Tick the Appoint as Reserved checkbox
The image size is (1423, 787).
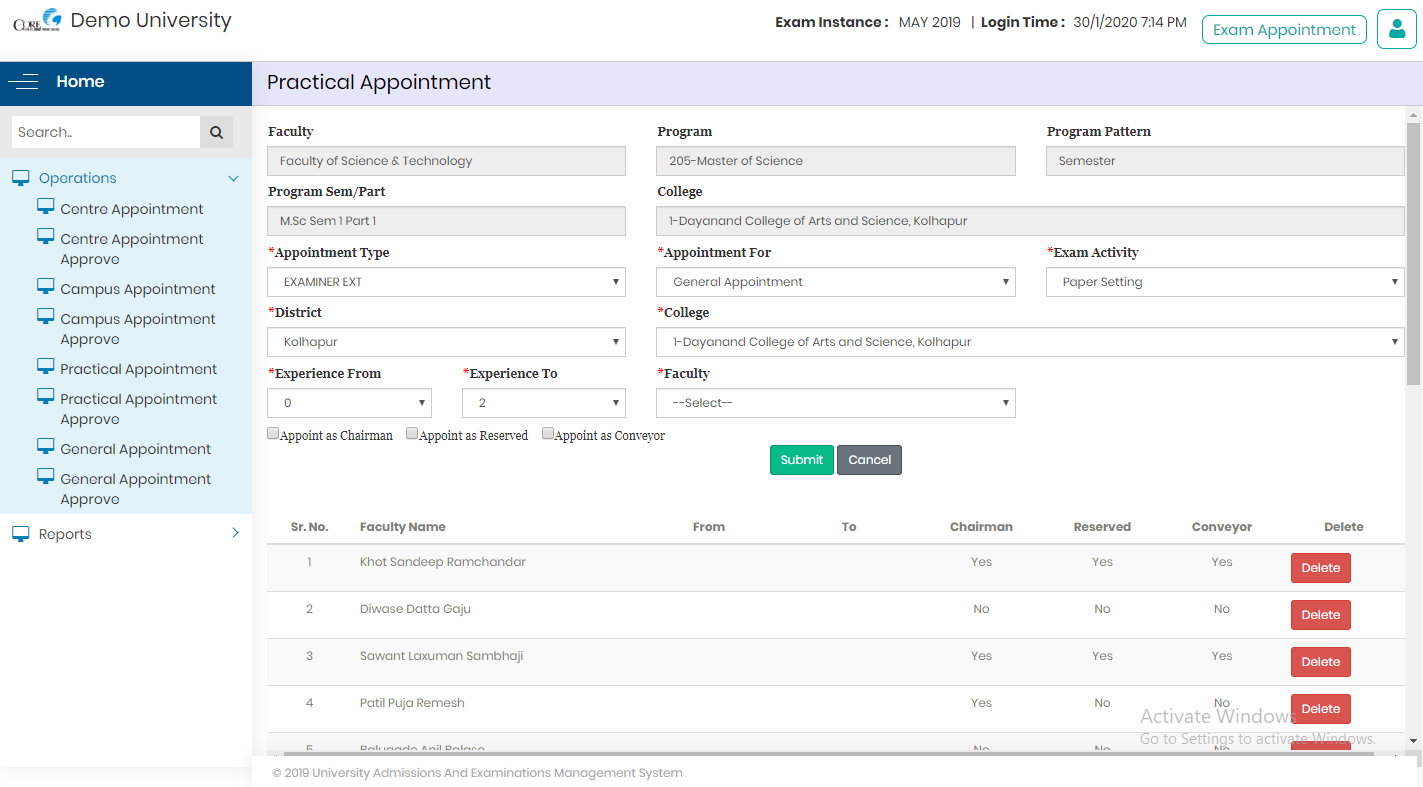click(x=412, y=434)
